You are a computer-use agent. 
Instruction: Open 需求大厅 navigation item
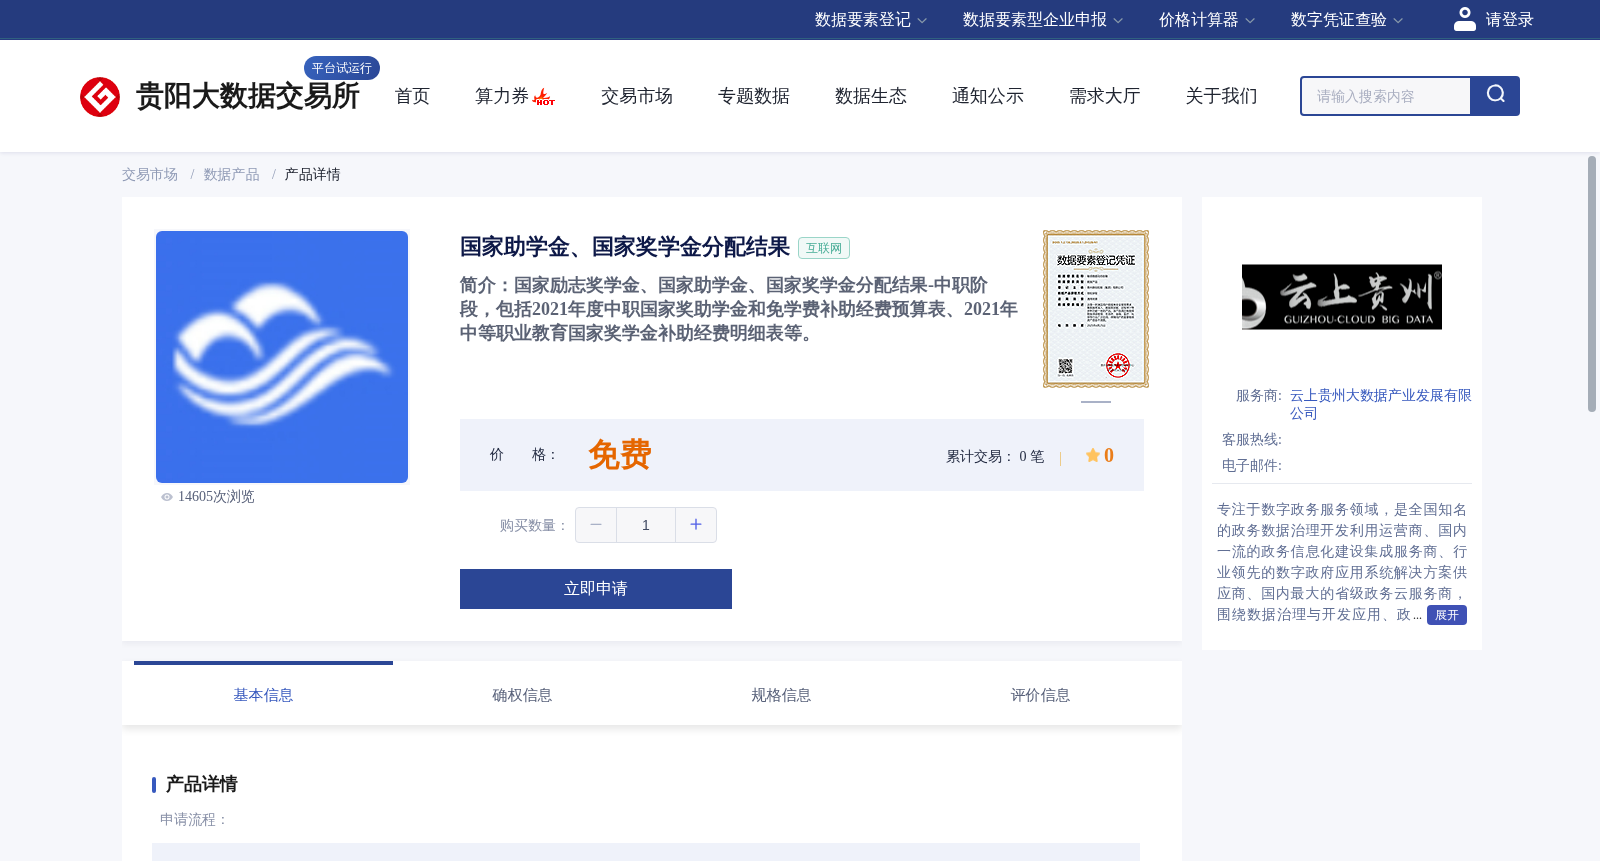[x=1105, y=96]
